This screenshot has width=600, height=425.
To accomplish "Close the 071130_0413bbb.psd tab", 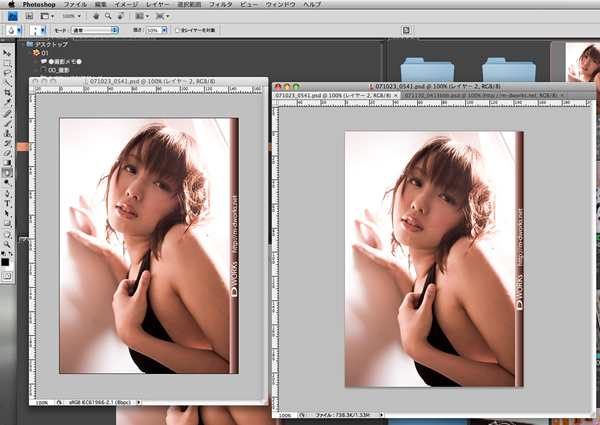I will 562,95.
